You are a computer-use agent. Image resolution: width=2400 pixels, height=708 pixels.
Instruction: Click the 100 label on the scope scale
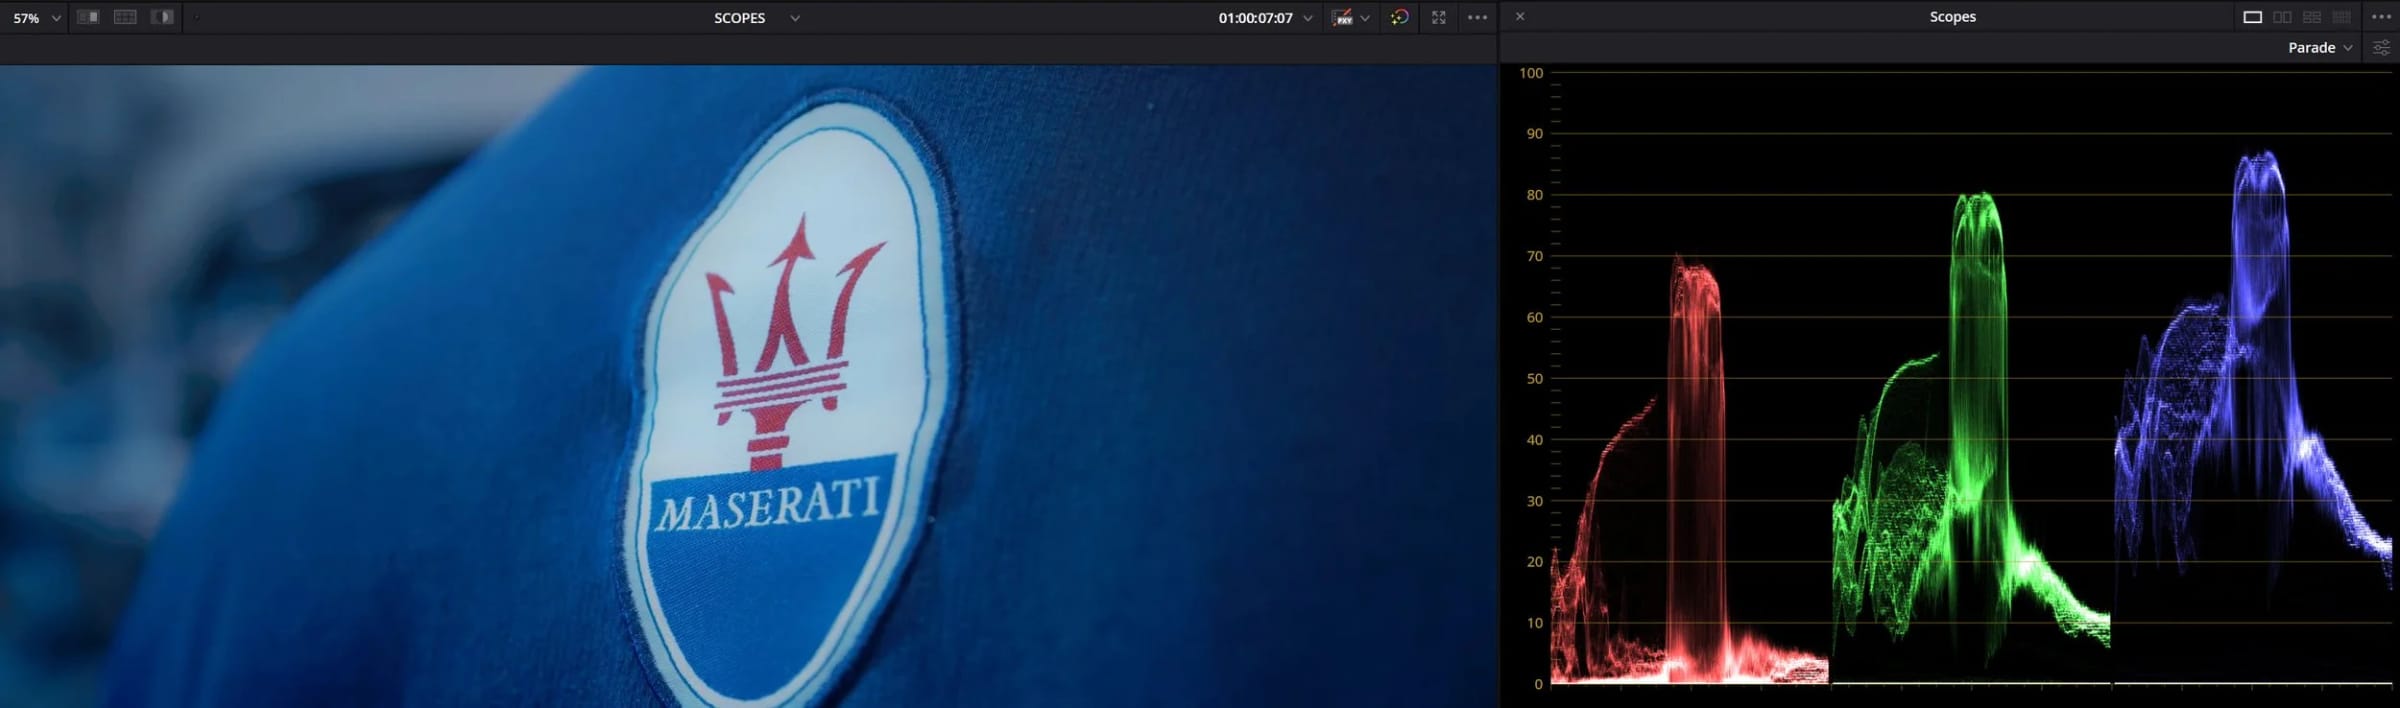click(x=1531, y=73)
